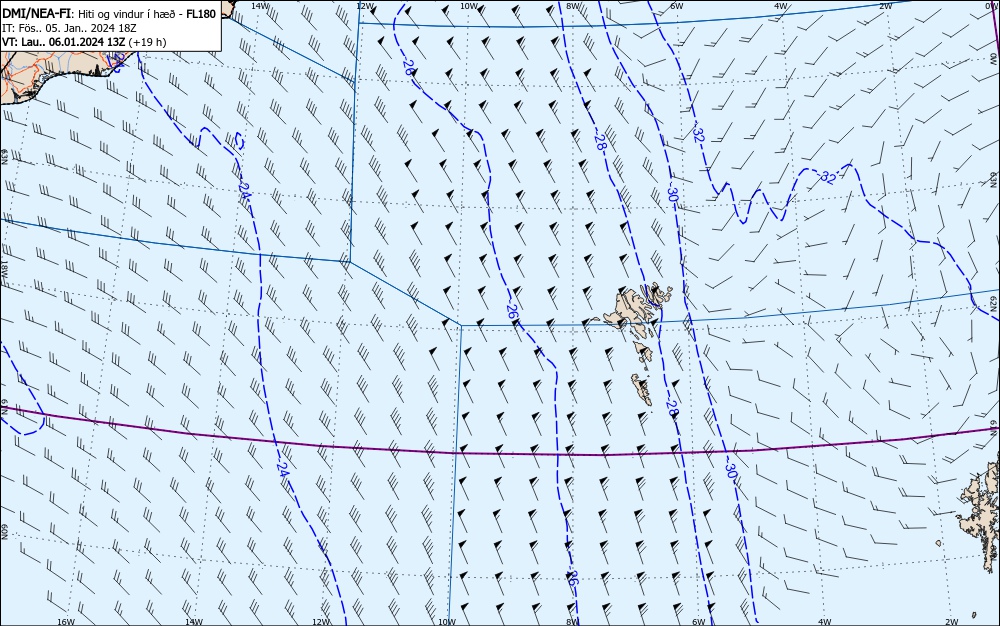Click the 26 isotherm label west of Faroe Islands
Image resolution: width=1000 pixels, height=626 pixels.
point(511,312)
